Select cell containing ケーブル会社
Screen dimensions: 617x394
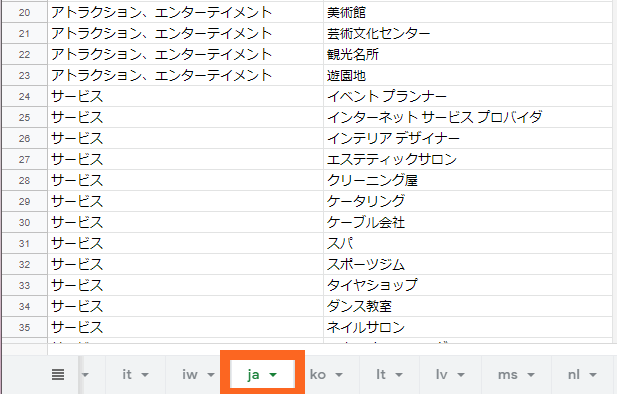pyautogui.click(x=468, y=222)
